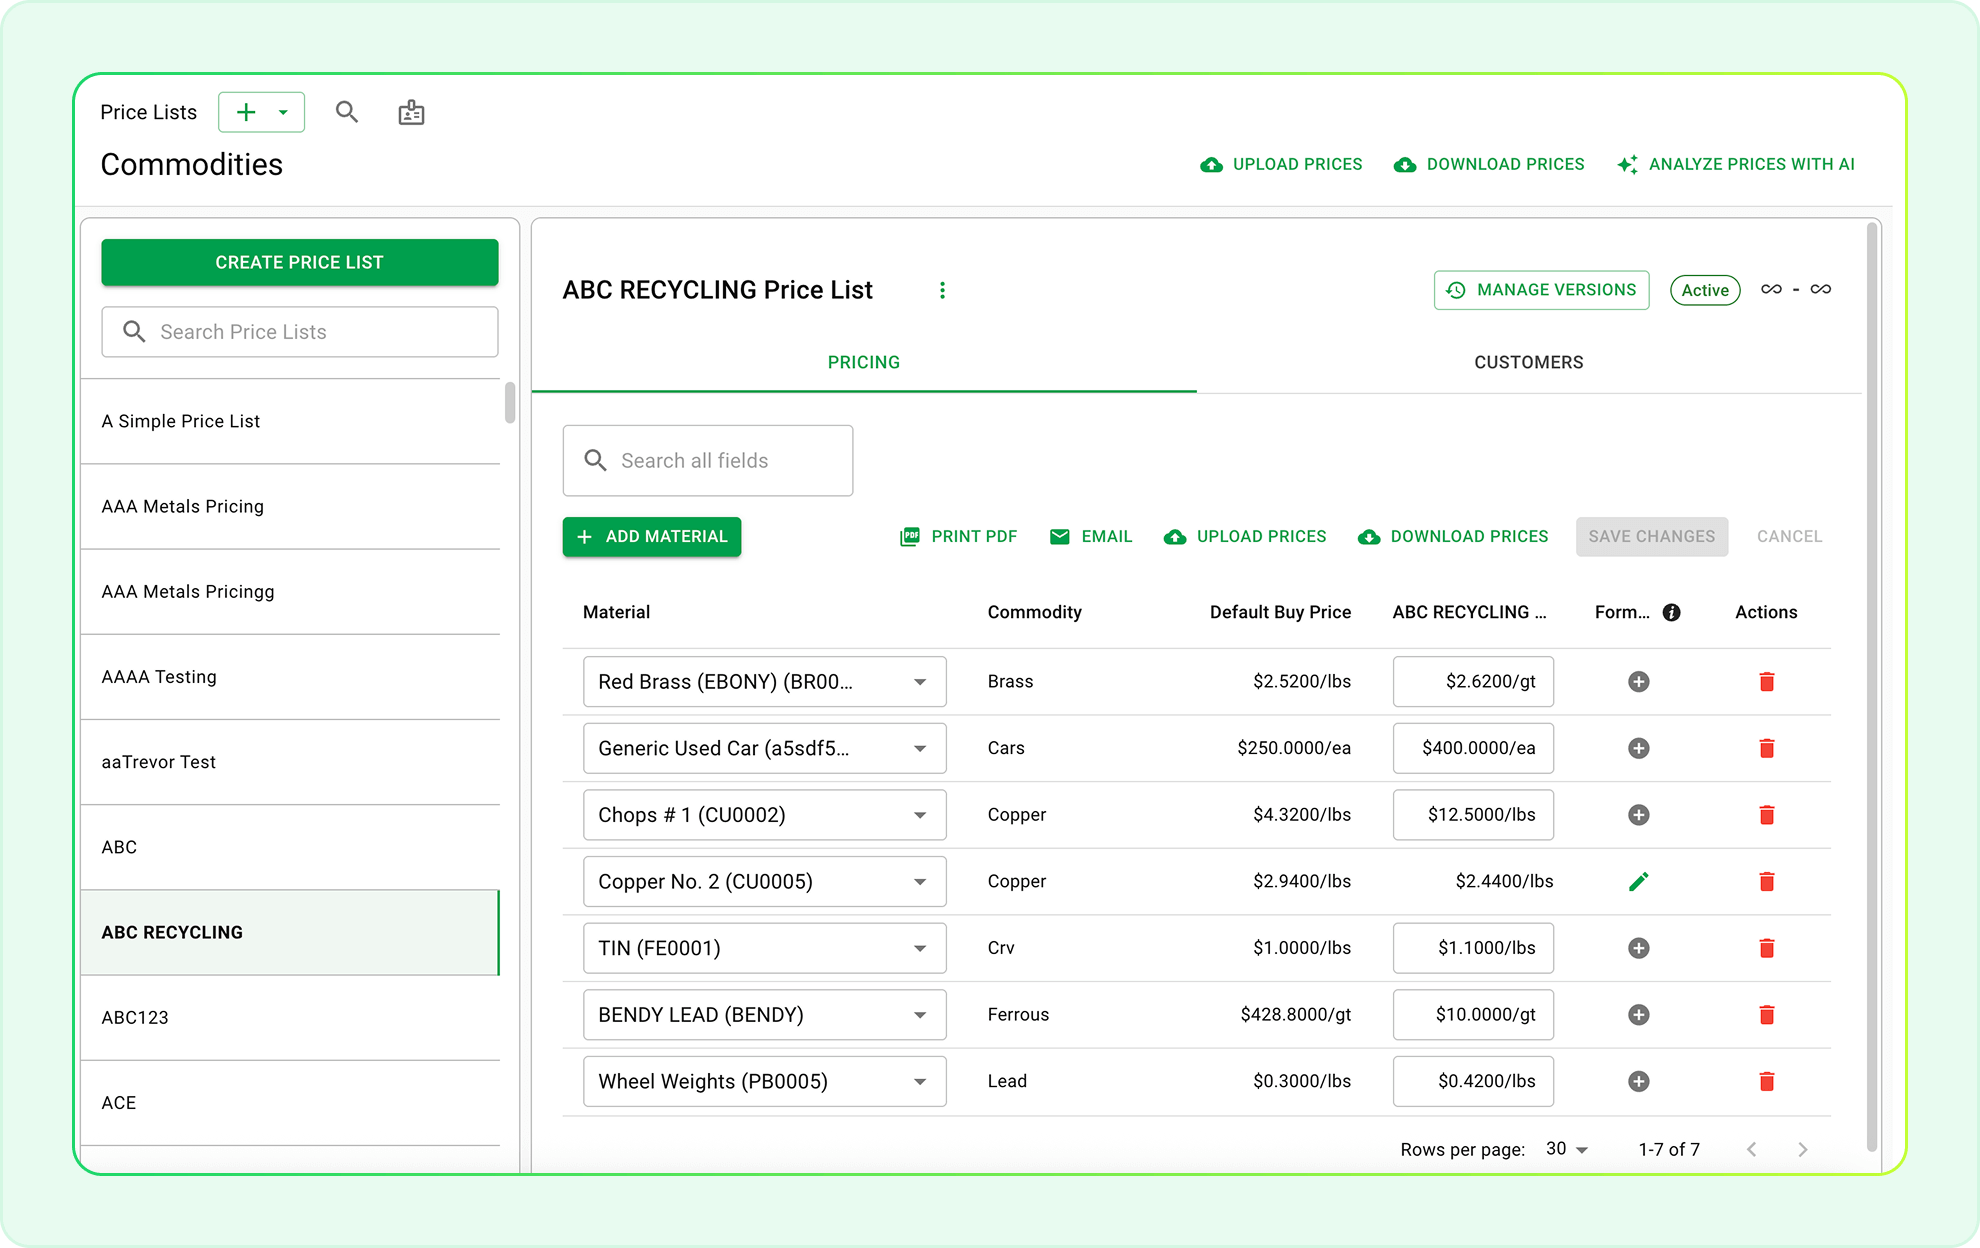This screenshot has width=1980, height=1248.
Task: Click the Search Price Lists field
Action: 299,332
